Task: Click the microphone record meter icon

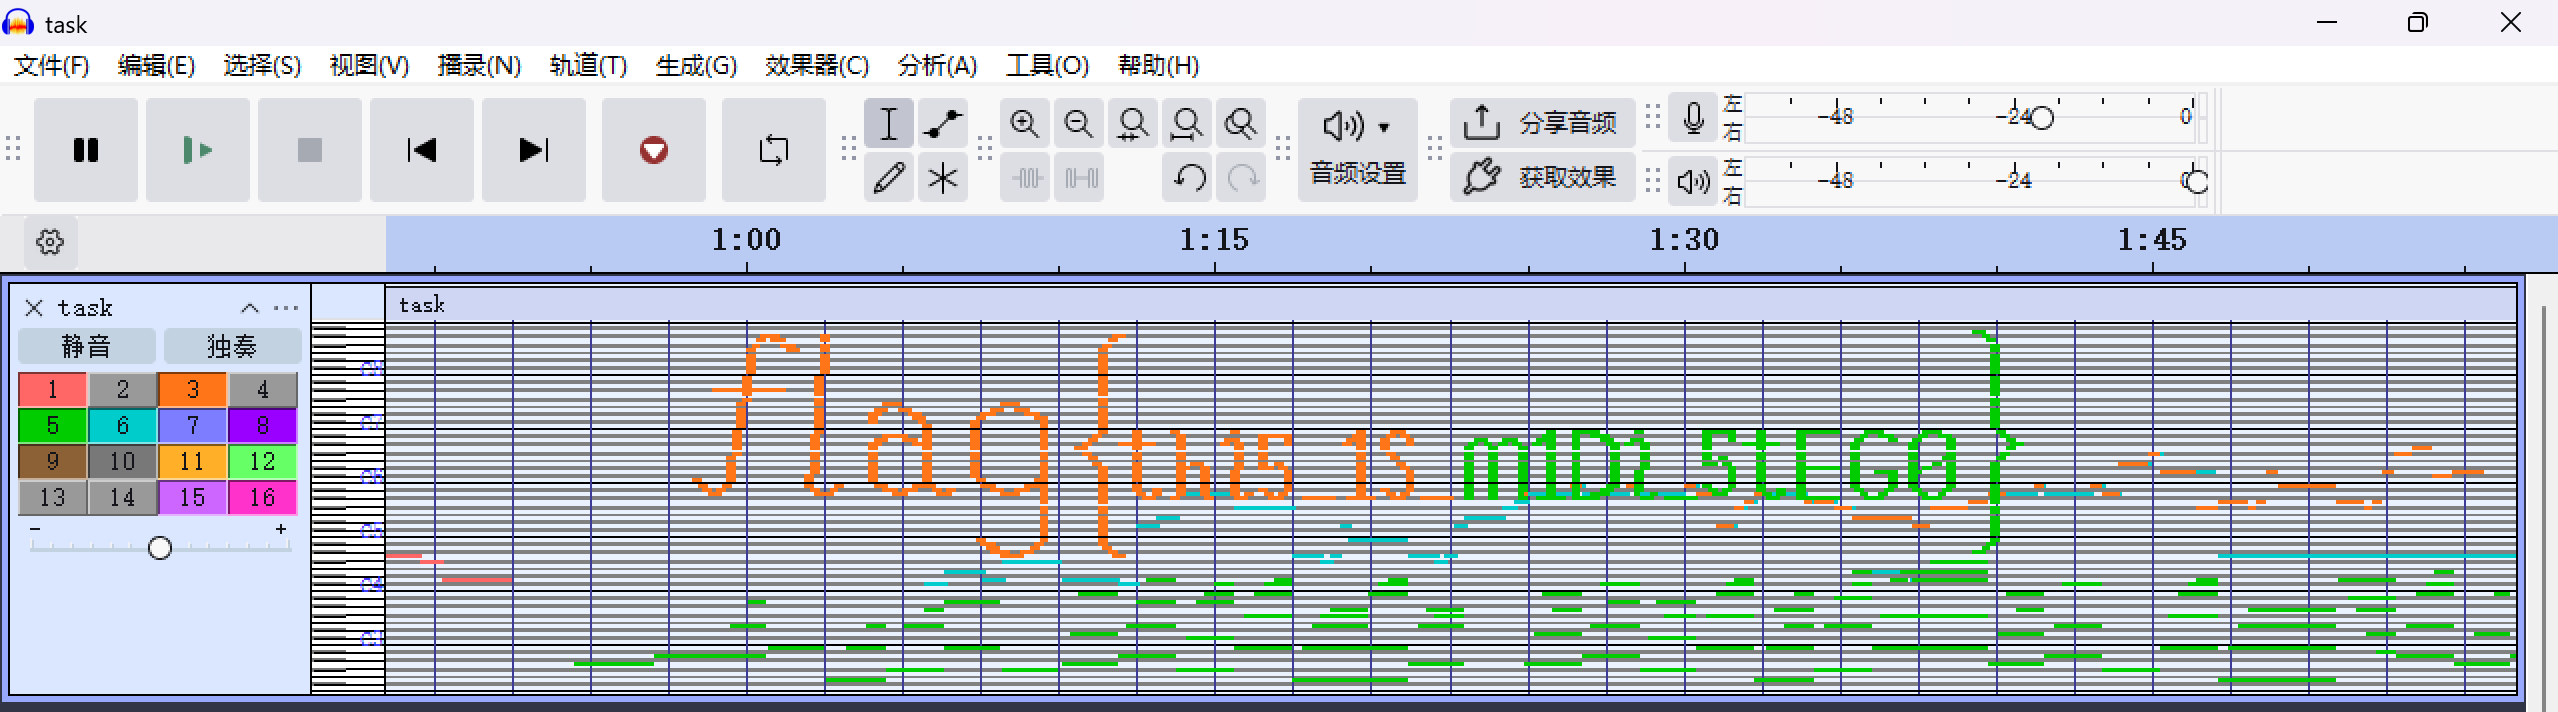Action: coord(1693,119)
